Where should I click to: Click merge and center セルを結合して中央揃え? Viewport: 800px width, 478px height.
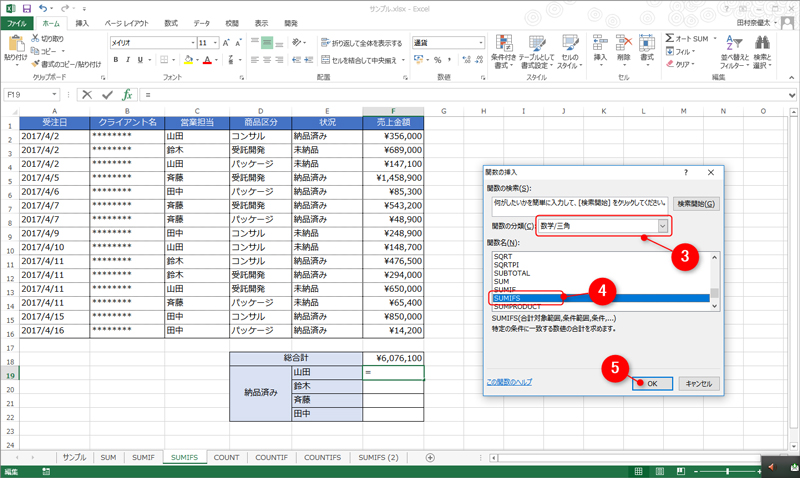click(x=359, y=60)
